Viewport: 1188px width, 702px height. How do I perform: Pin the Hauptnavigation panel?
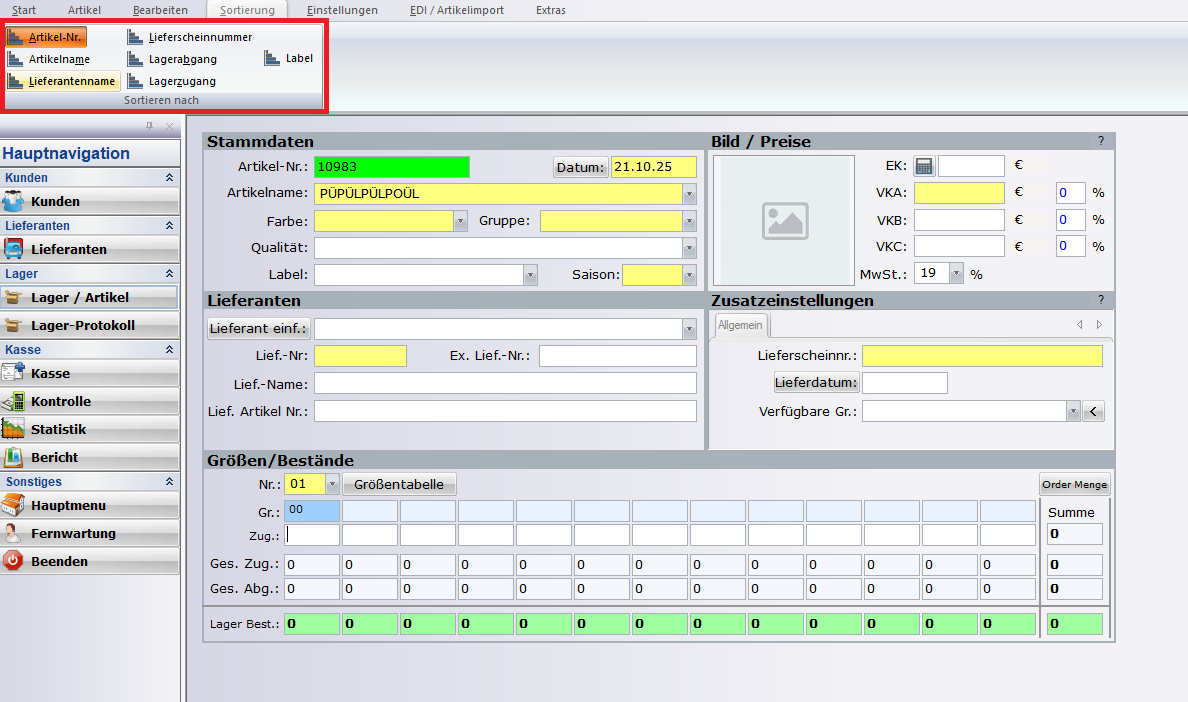pos(149,126)
